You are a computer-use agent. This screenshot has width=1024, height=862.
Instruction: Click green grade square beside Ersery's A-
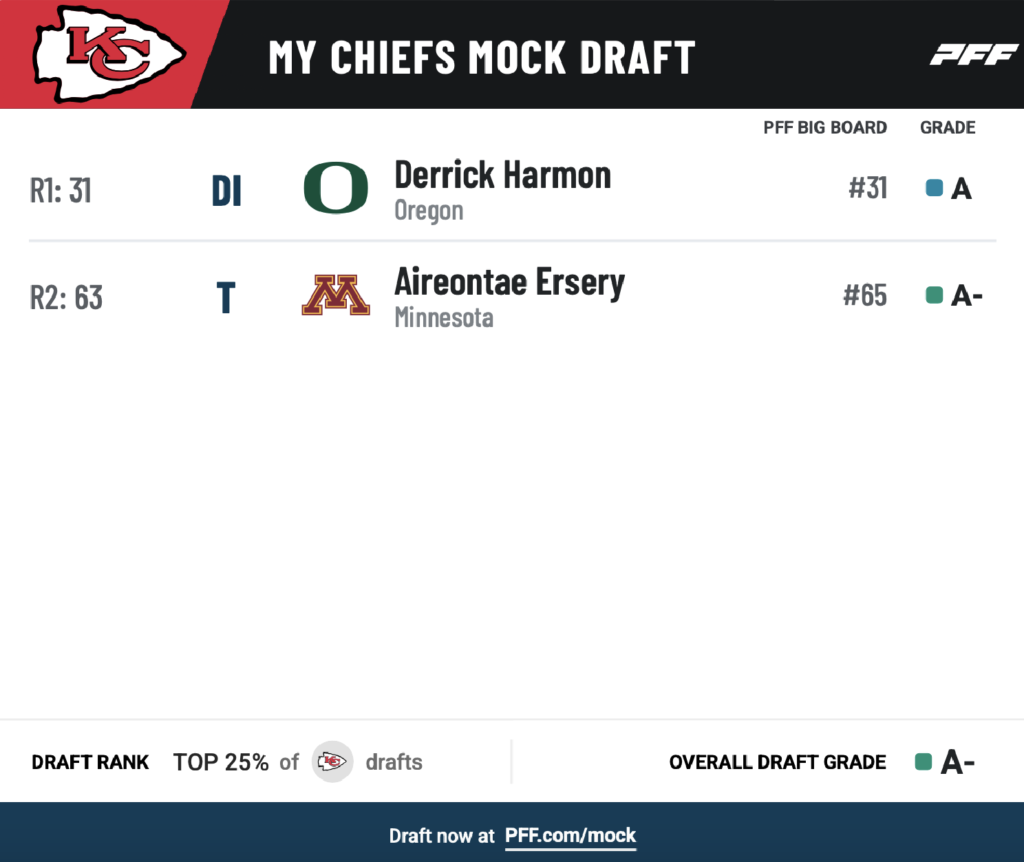[935, 295]
